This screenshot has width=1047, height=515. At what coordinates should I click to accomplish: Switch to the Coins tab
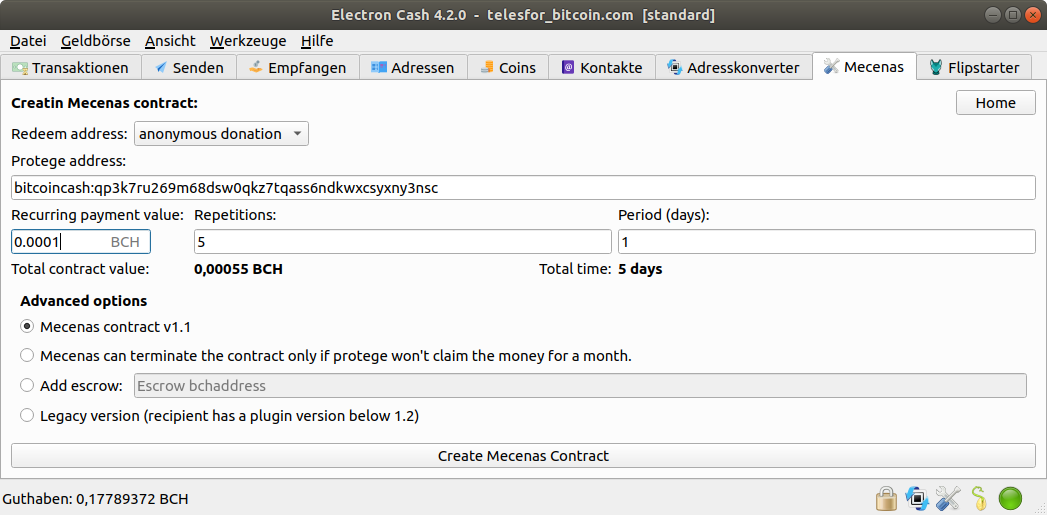[x=508, y=67]
